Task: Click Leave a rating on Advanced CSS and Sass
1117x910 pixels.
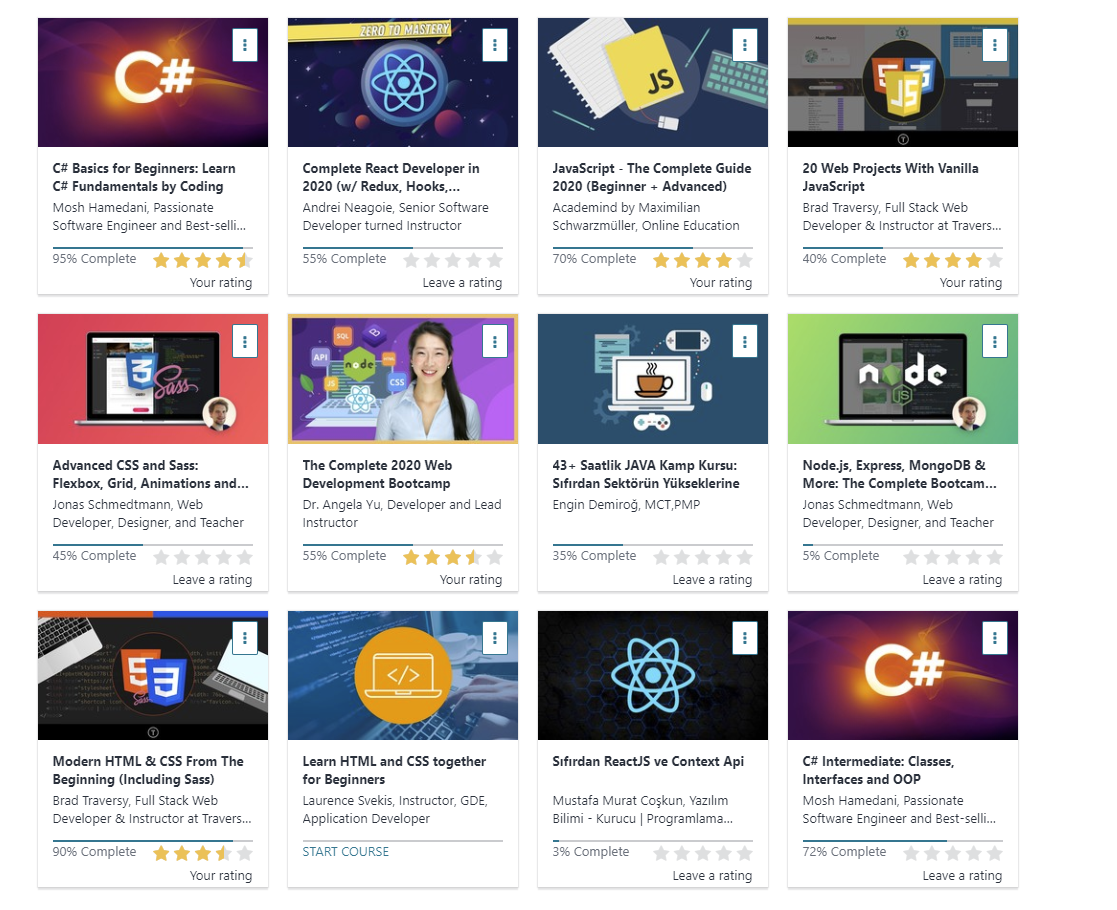Action: pos(212,580)
